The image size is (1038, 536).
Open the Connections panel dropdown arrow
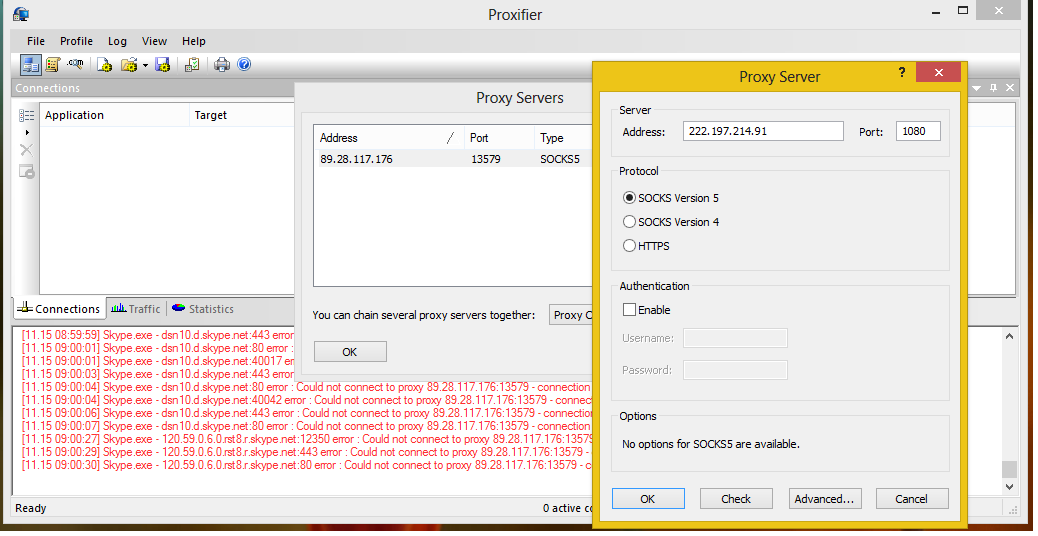(x=977, y=88)
